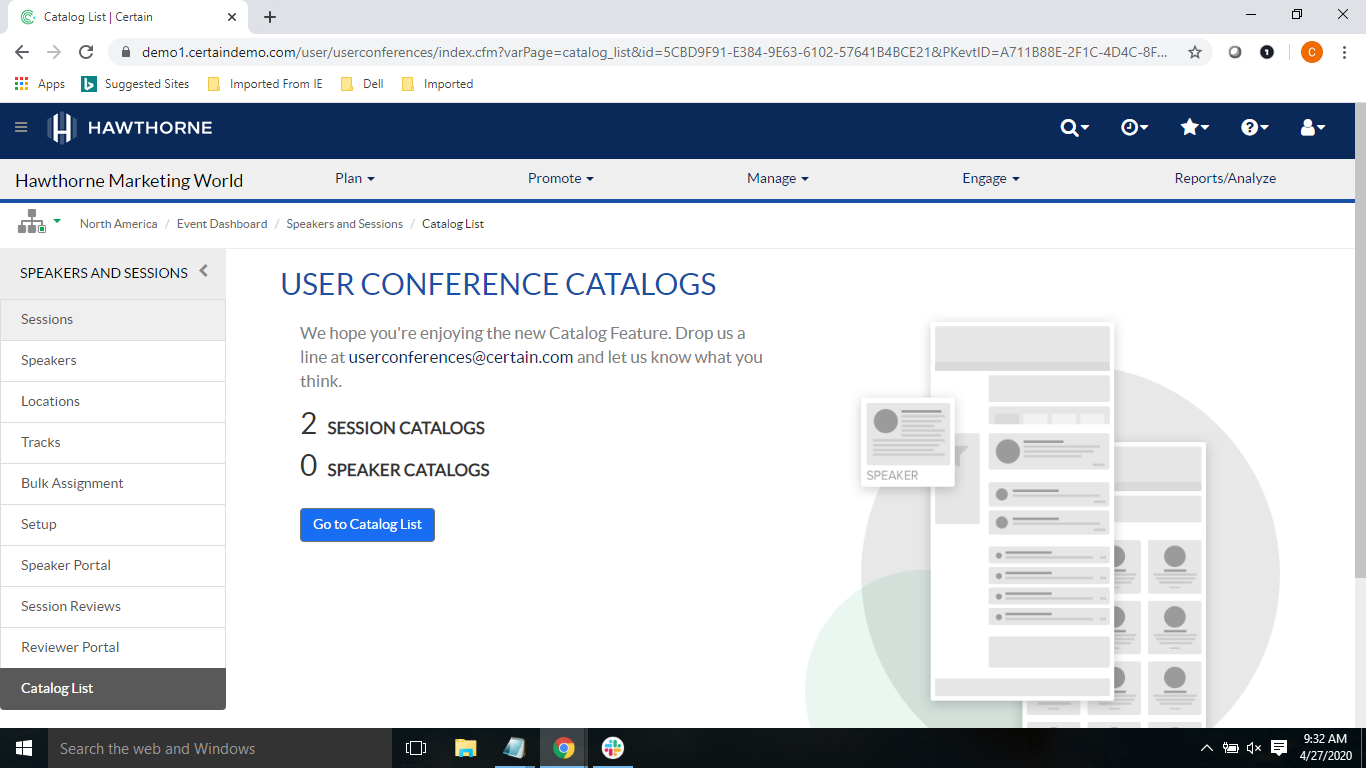
Task: Open the volume control in system tray
Action: pos(1254,748)
